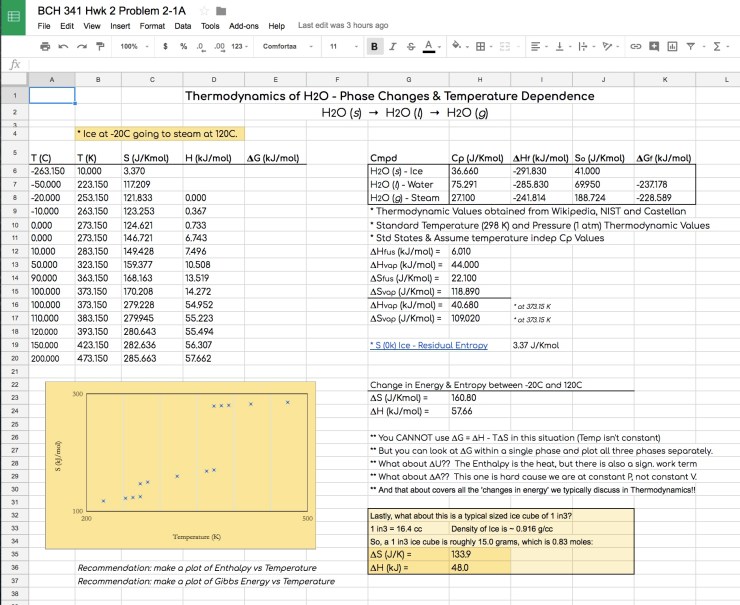Open the View menu
Screen dimensions: 740x605
(x=92, y=26)
